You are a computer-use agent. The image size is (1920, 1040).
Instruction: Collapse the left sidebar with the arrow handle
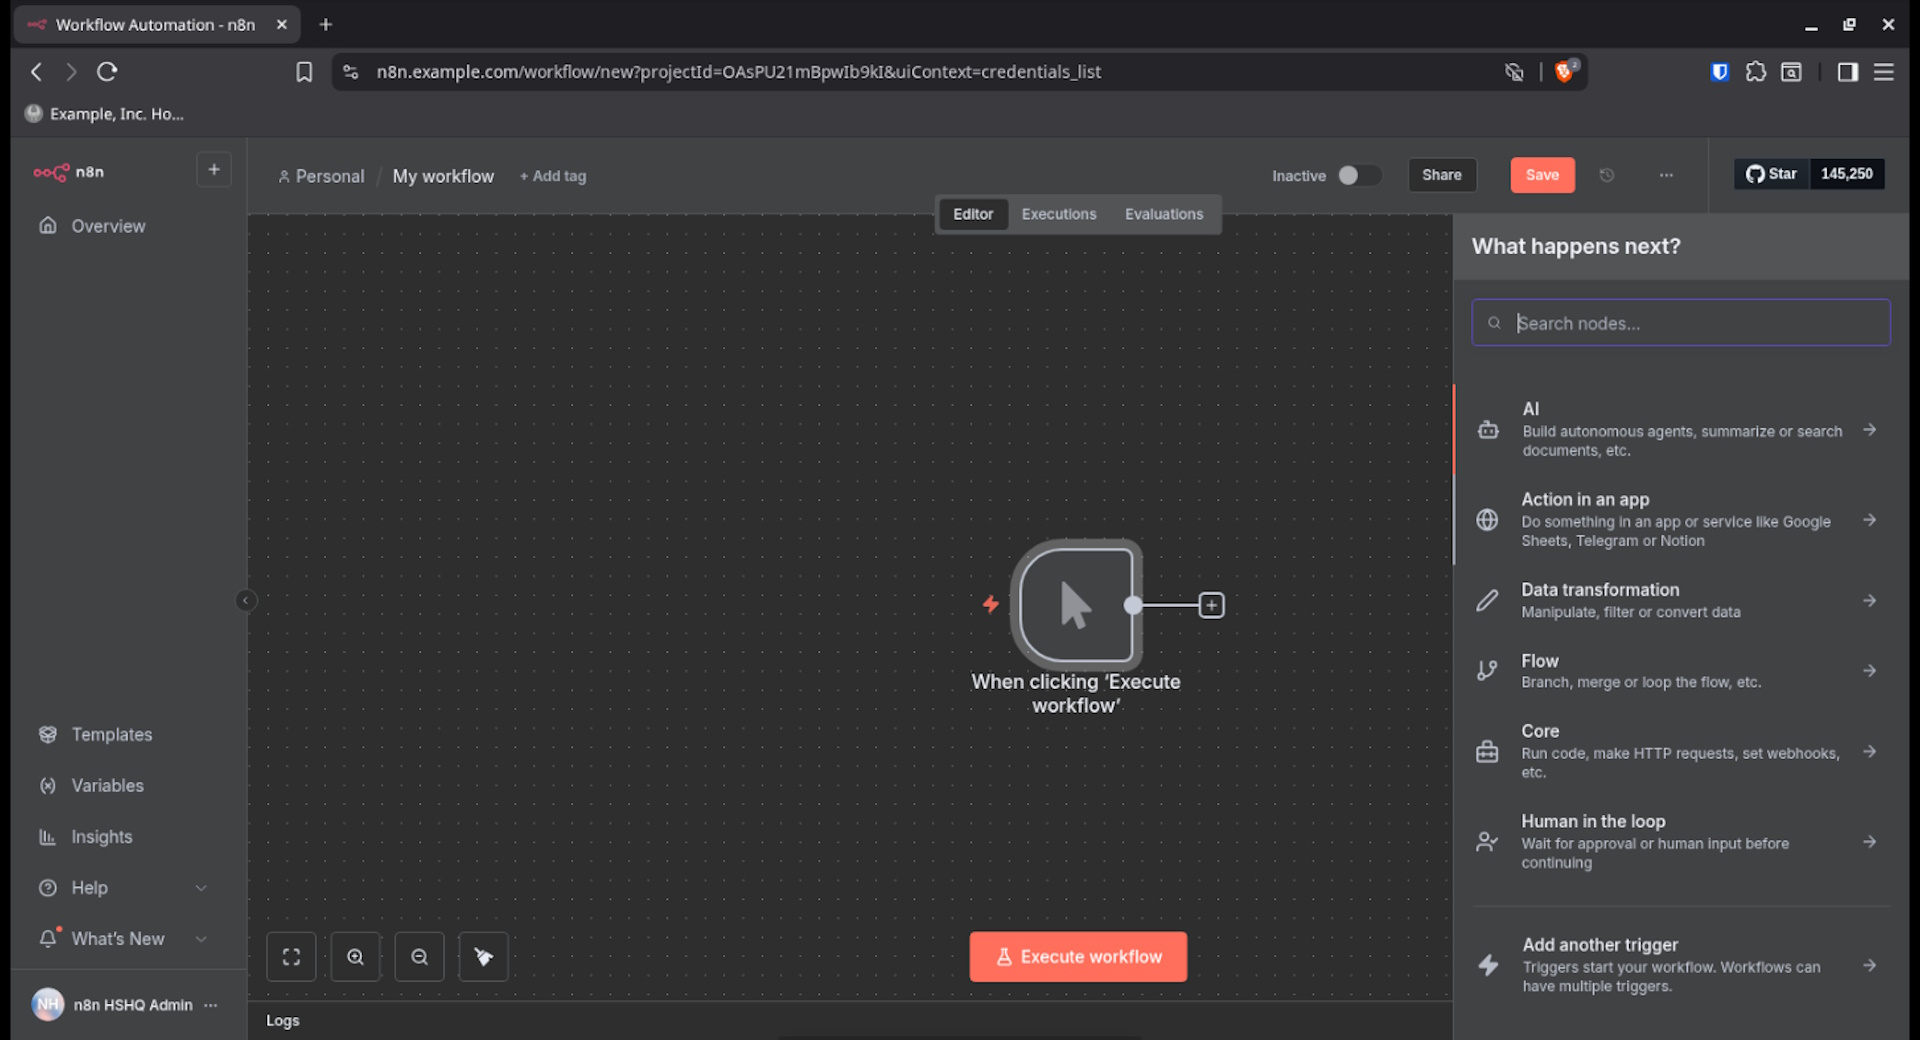click(x=245, y=600)
